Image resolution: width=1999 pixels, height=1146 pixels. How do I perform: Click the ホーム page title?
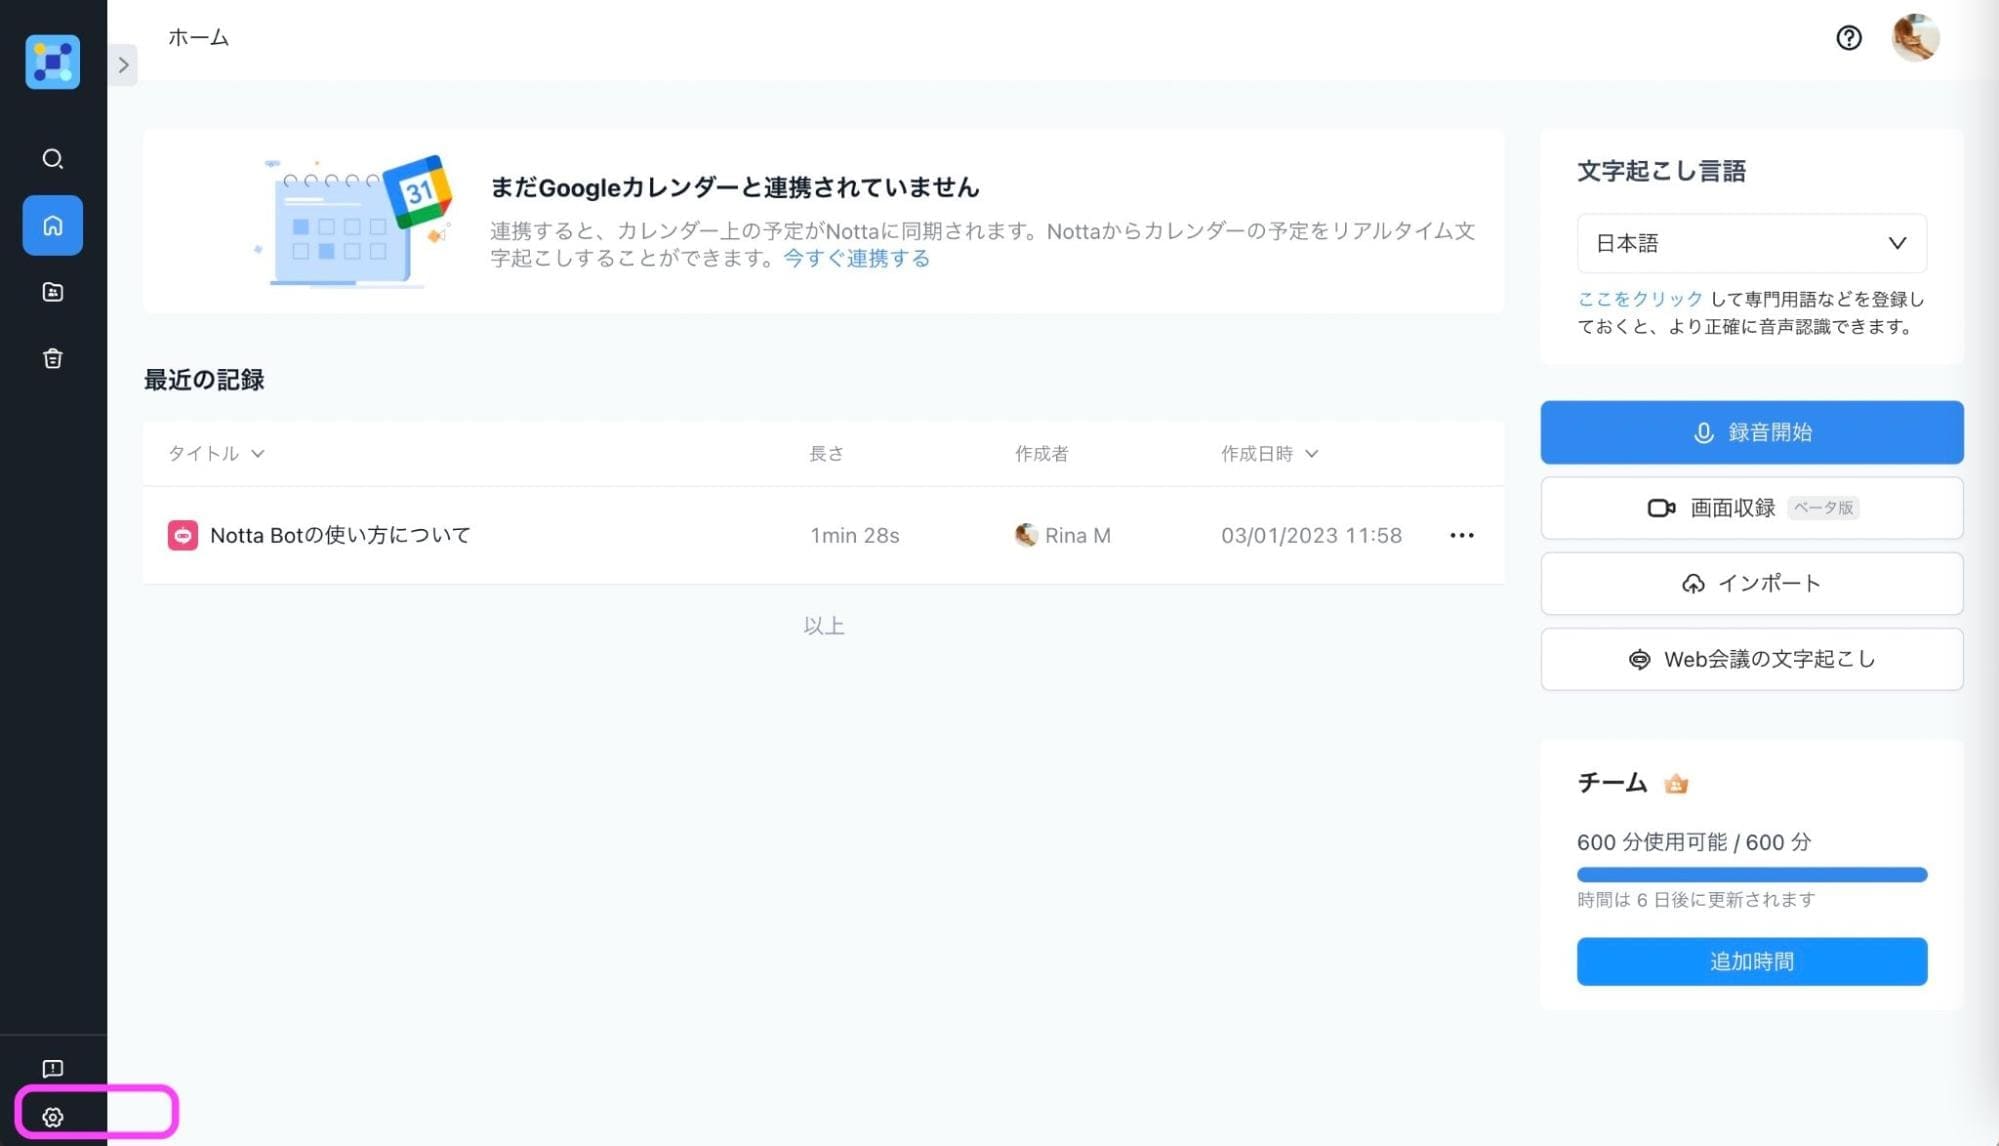[x=198, y=38]
